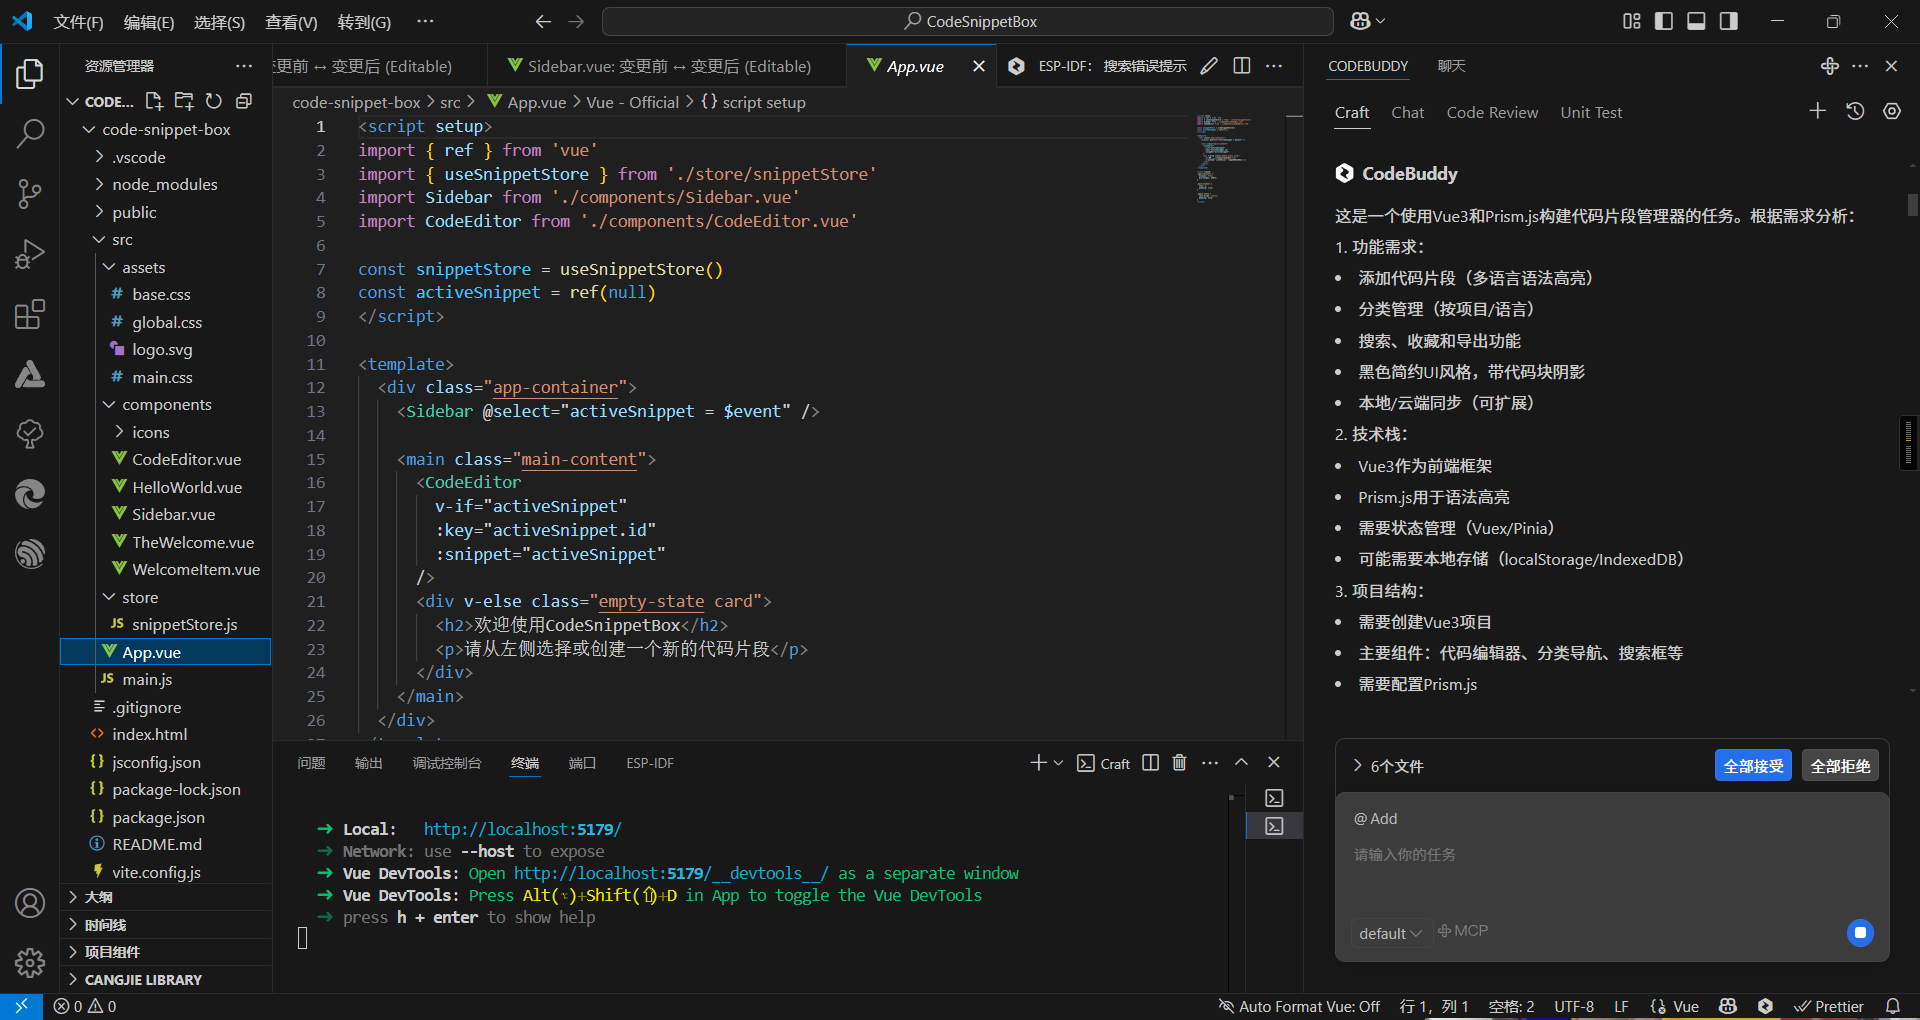This screenshot has width=1920, height=1020.
Task: Start a new CodeBuddy session with plus
Action: click(x=1818, y=111)
